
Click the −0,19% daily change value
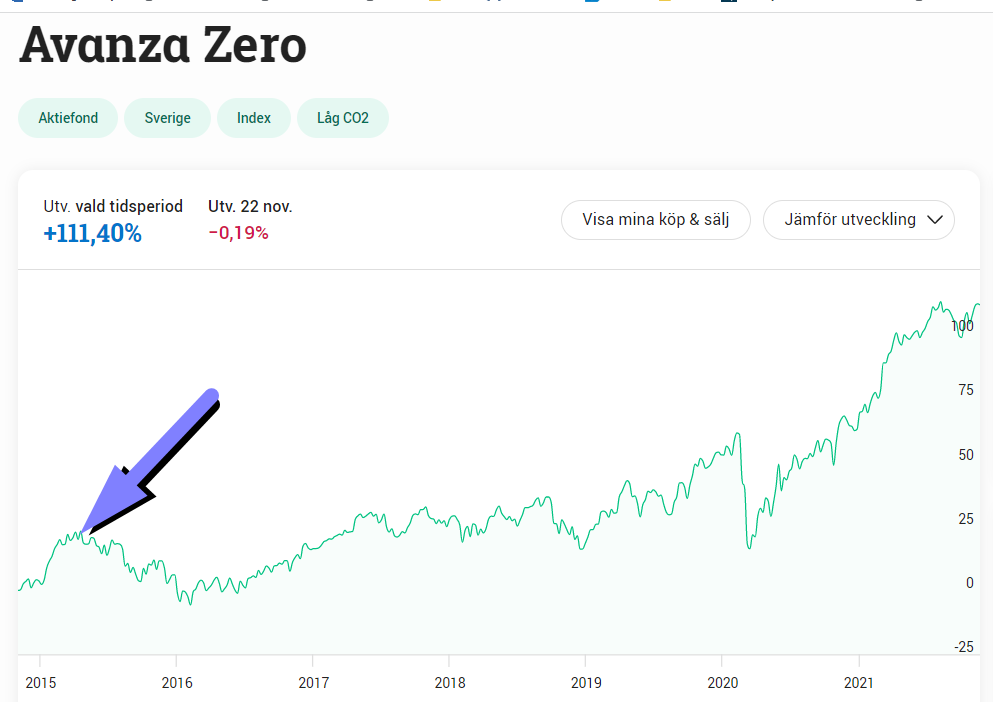239,233
